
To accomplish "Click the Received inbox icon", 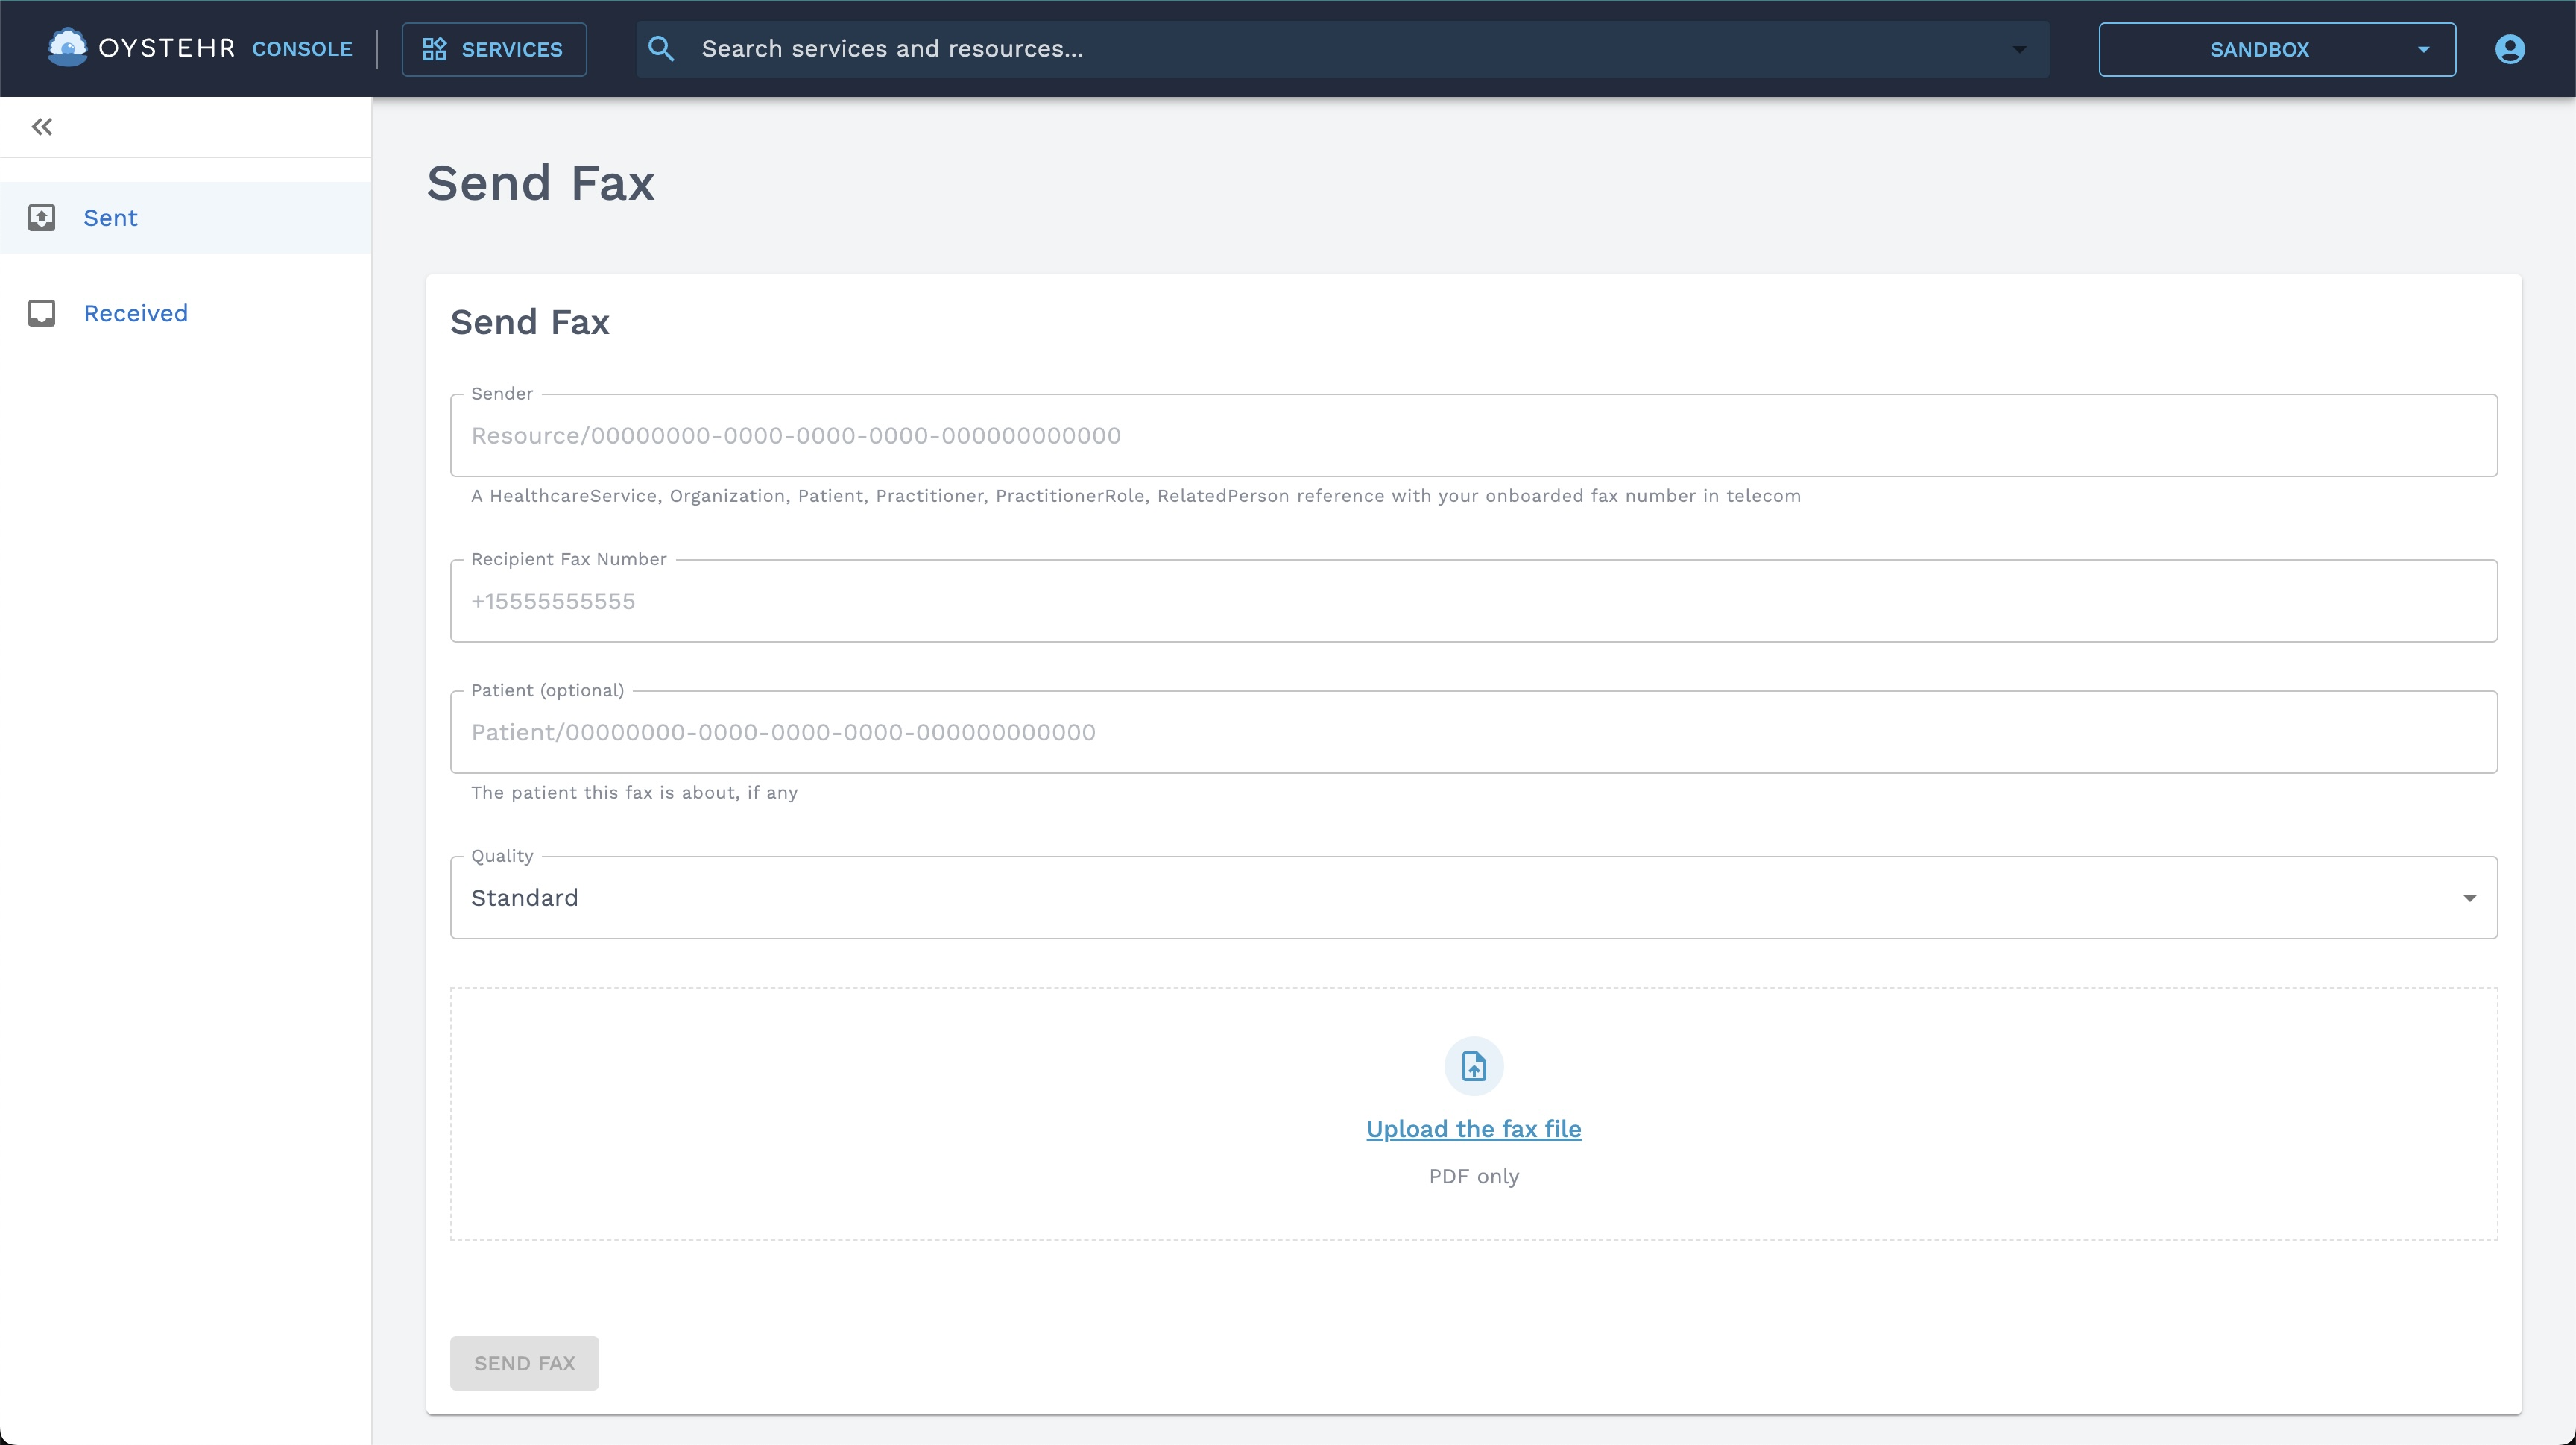I will 42,313.
